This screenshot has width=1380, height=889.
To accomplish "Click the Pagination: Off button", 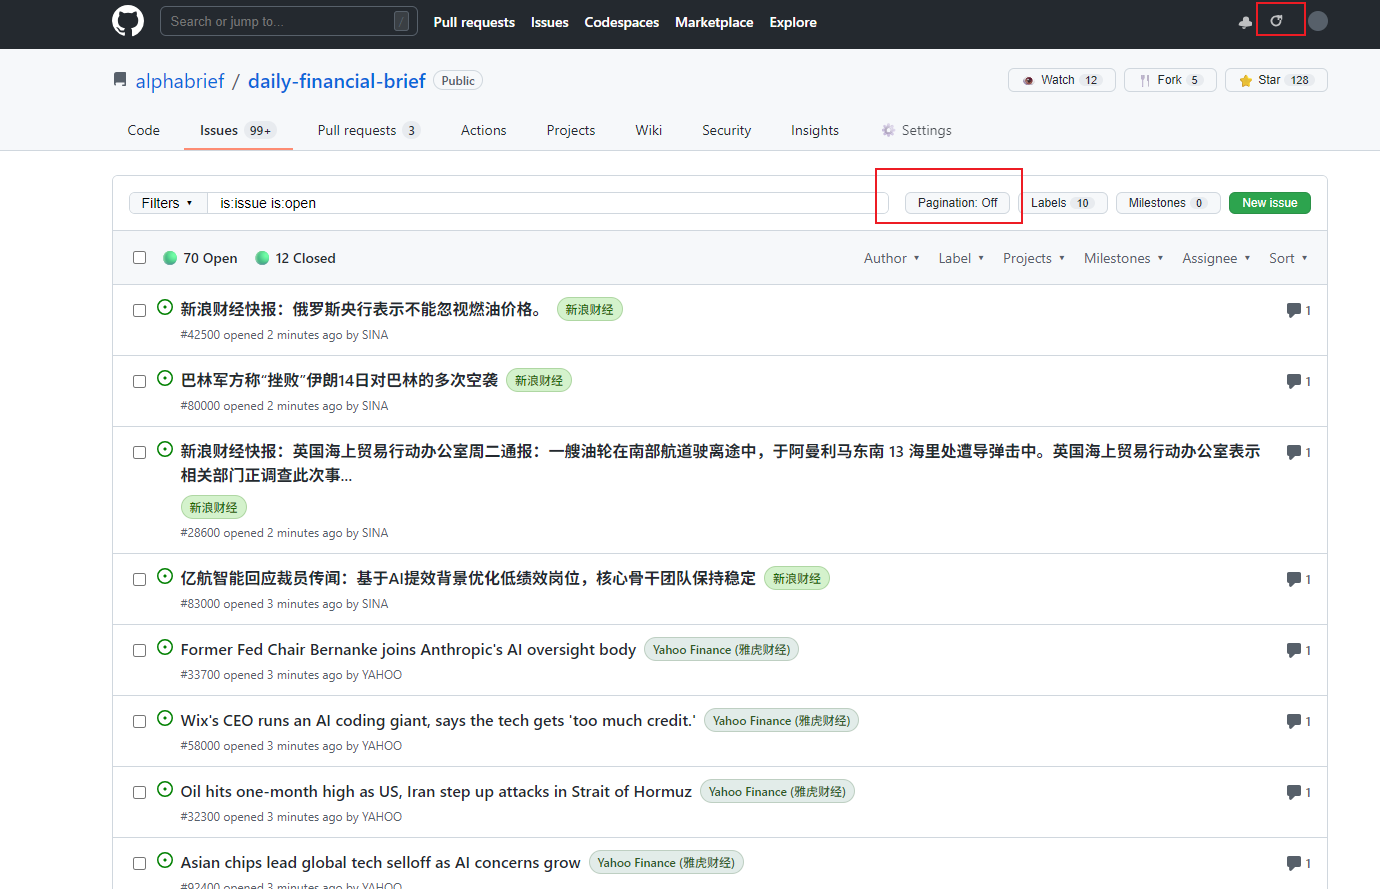I will pyautogui.click(x=958, y=203).
